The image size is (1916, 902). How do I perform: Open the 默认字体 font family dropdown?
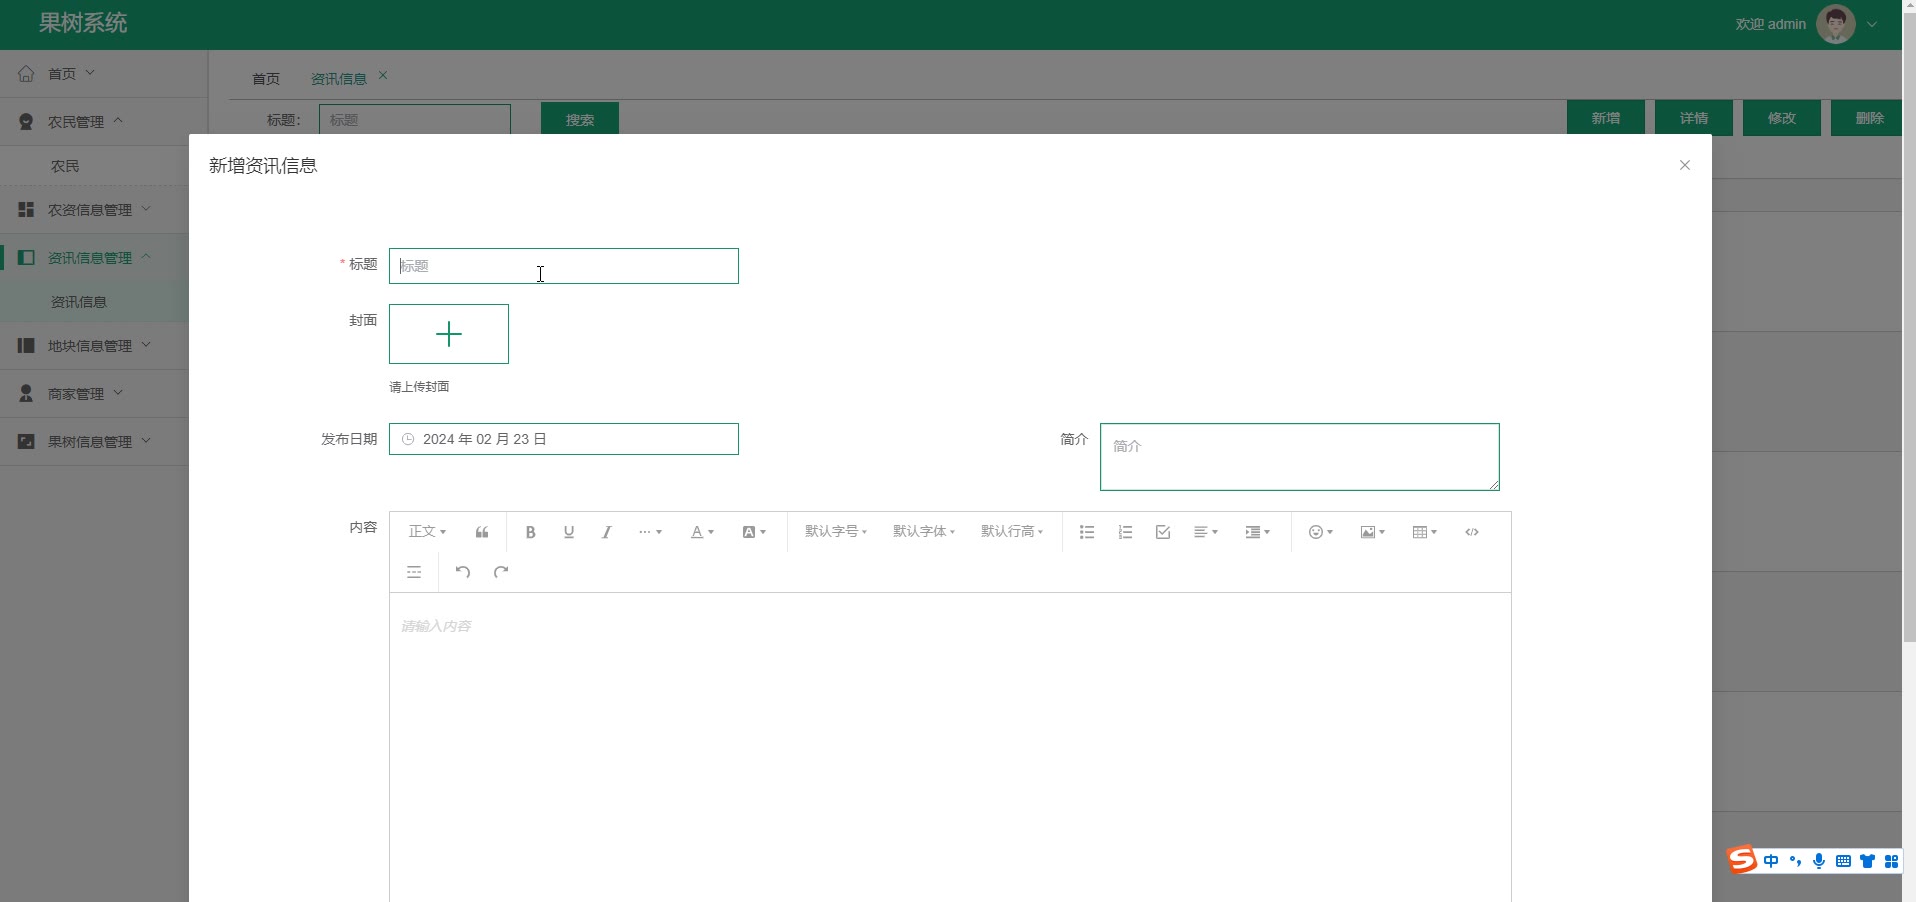tap(924, 532)
